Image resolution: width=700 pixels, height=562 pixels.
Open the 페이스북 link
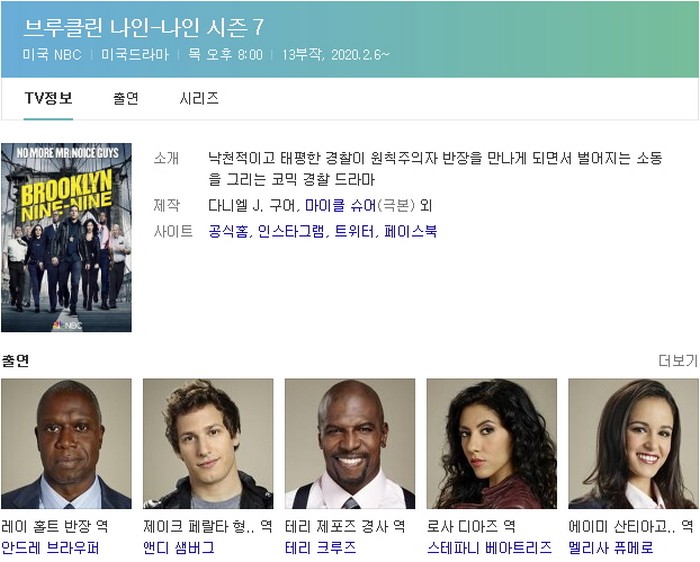point(410,231)
